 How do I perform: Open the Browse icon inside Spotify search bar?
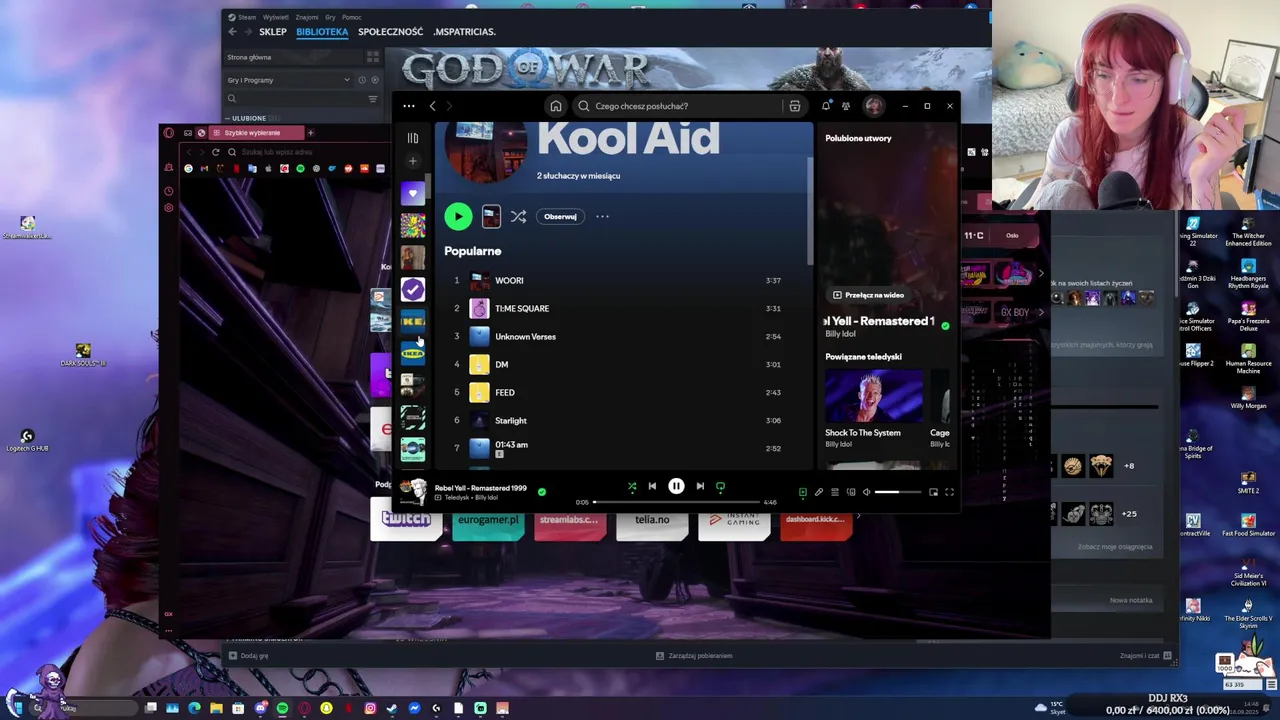pyautogui.click(x=794, y=106)
